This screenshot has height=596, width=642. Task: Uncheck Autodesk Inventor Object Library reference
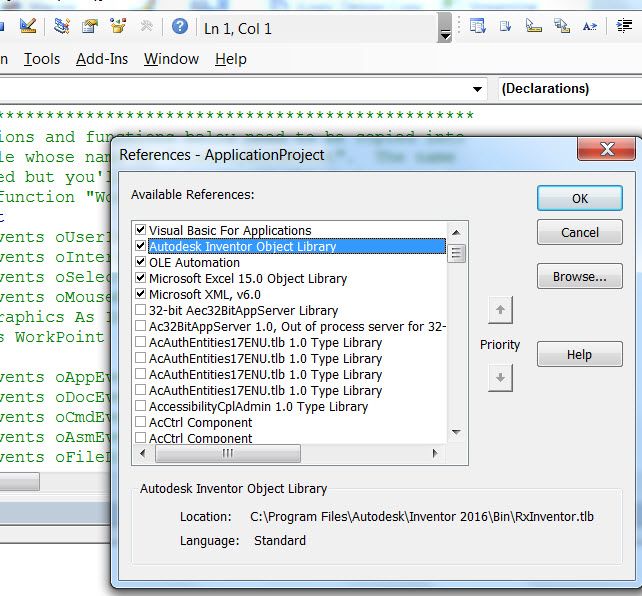[140, 246]
